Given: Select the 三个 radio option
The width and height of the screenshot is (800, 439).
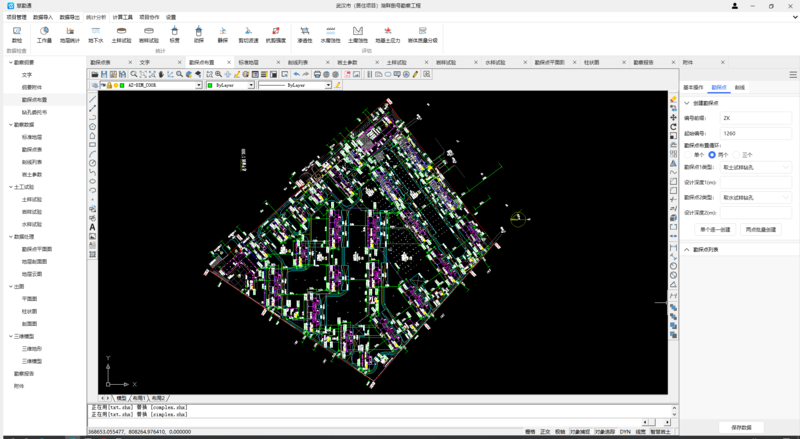Looking at the screenshot, I should (736, 155).
